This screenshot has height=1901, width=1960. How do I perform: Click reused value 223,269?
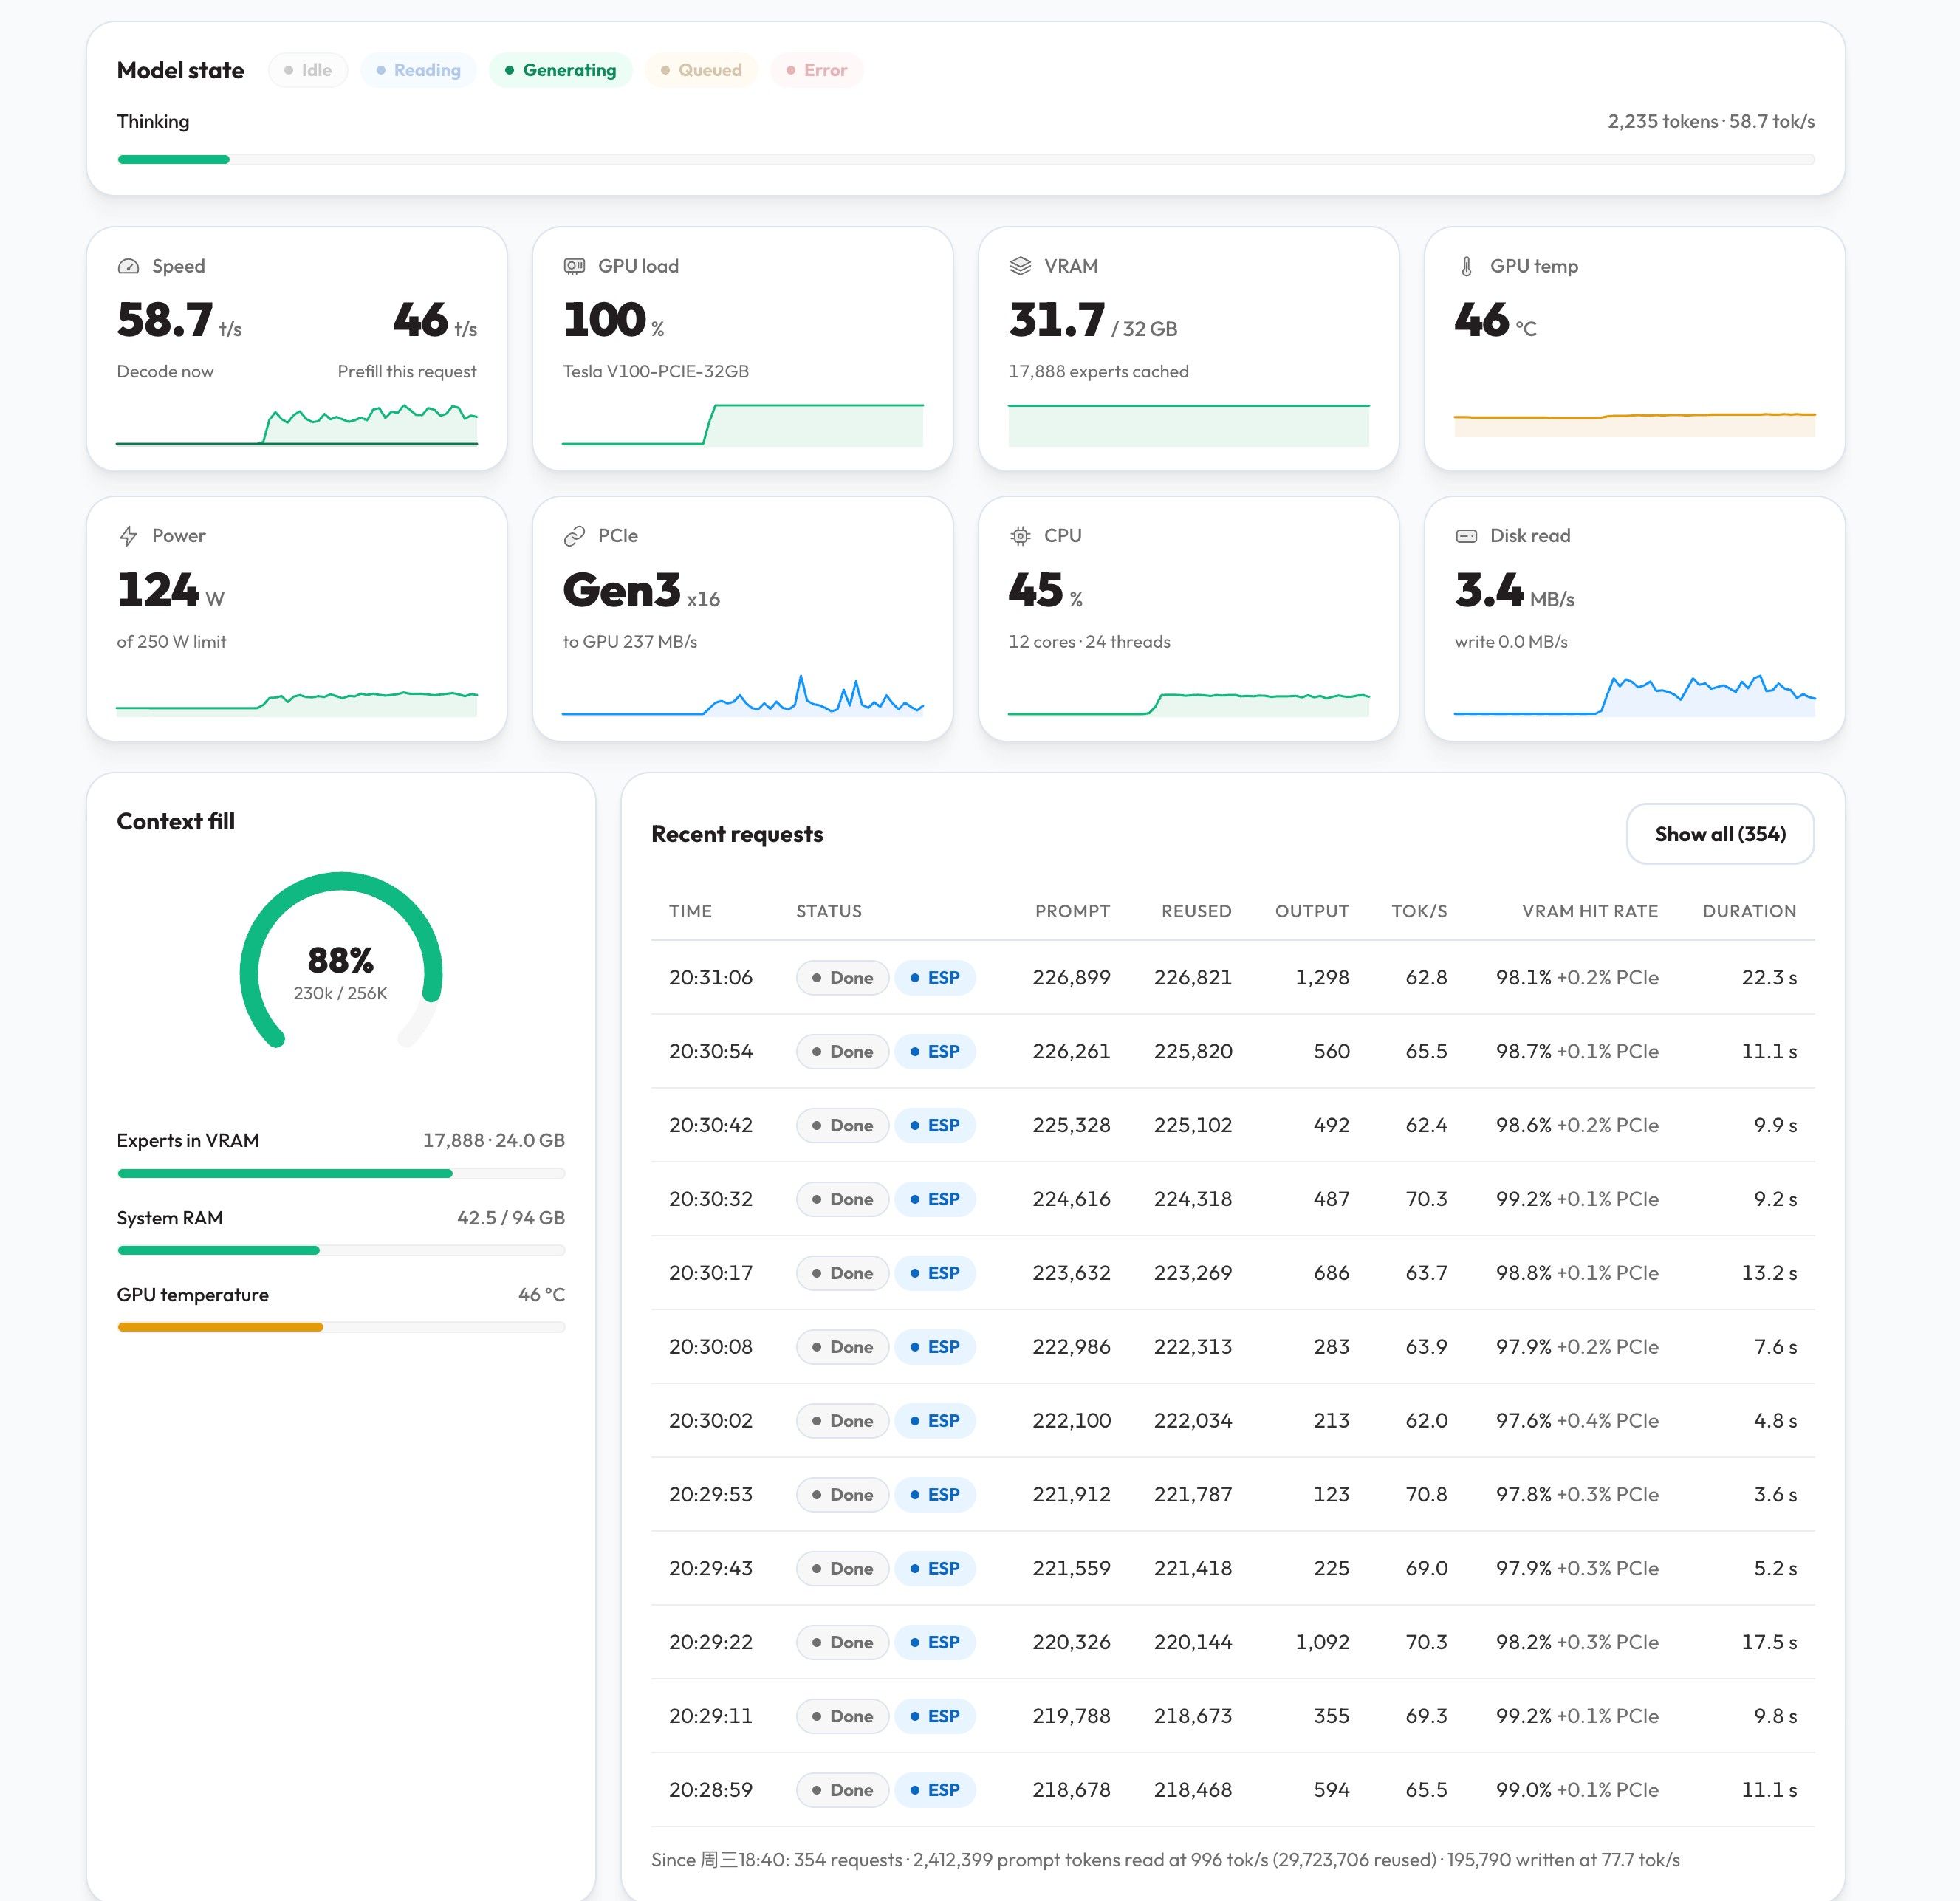pos(1192,1273)
